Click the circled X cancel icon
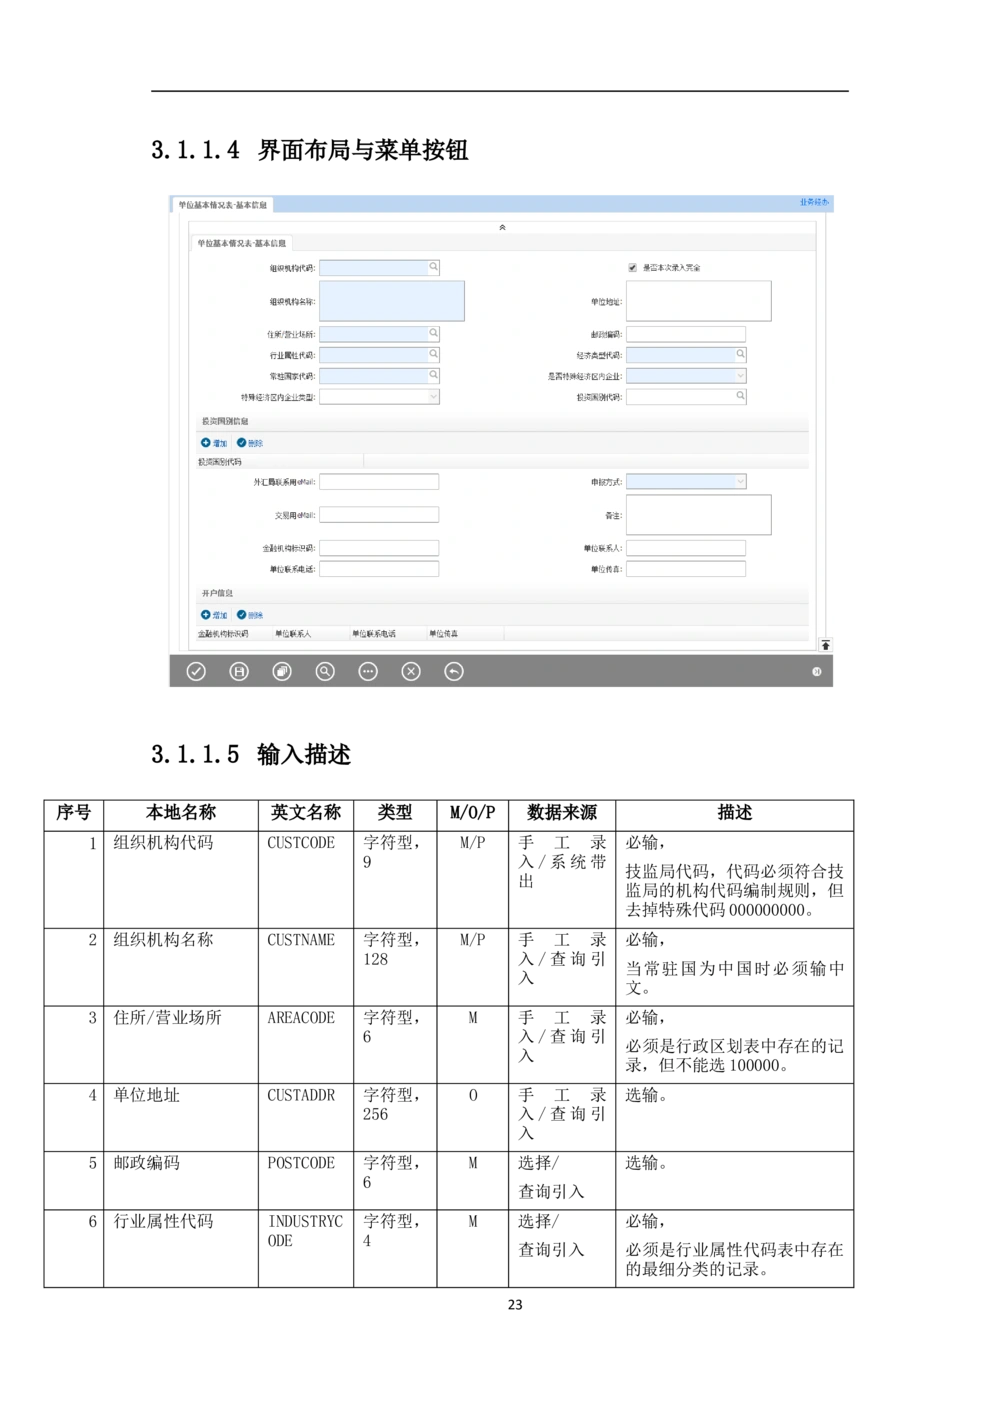 click(411, 671)
